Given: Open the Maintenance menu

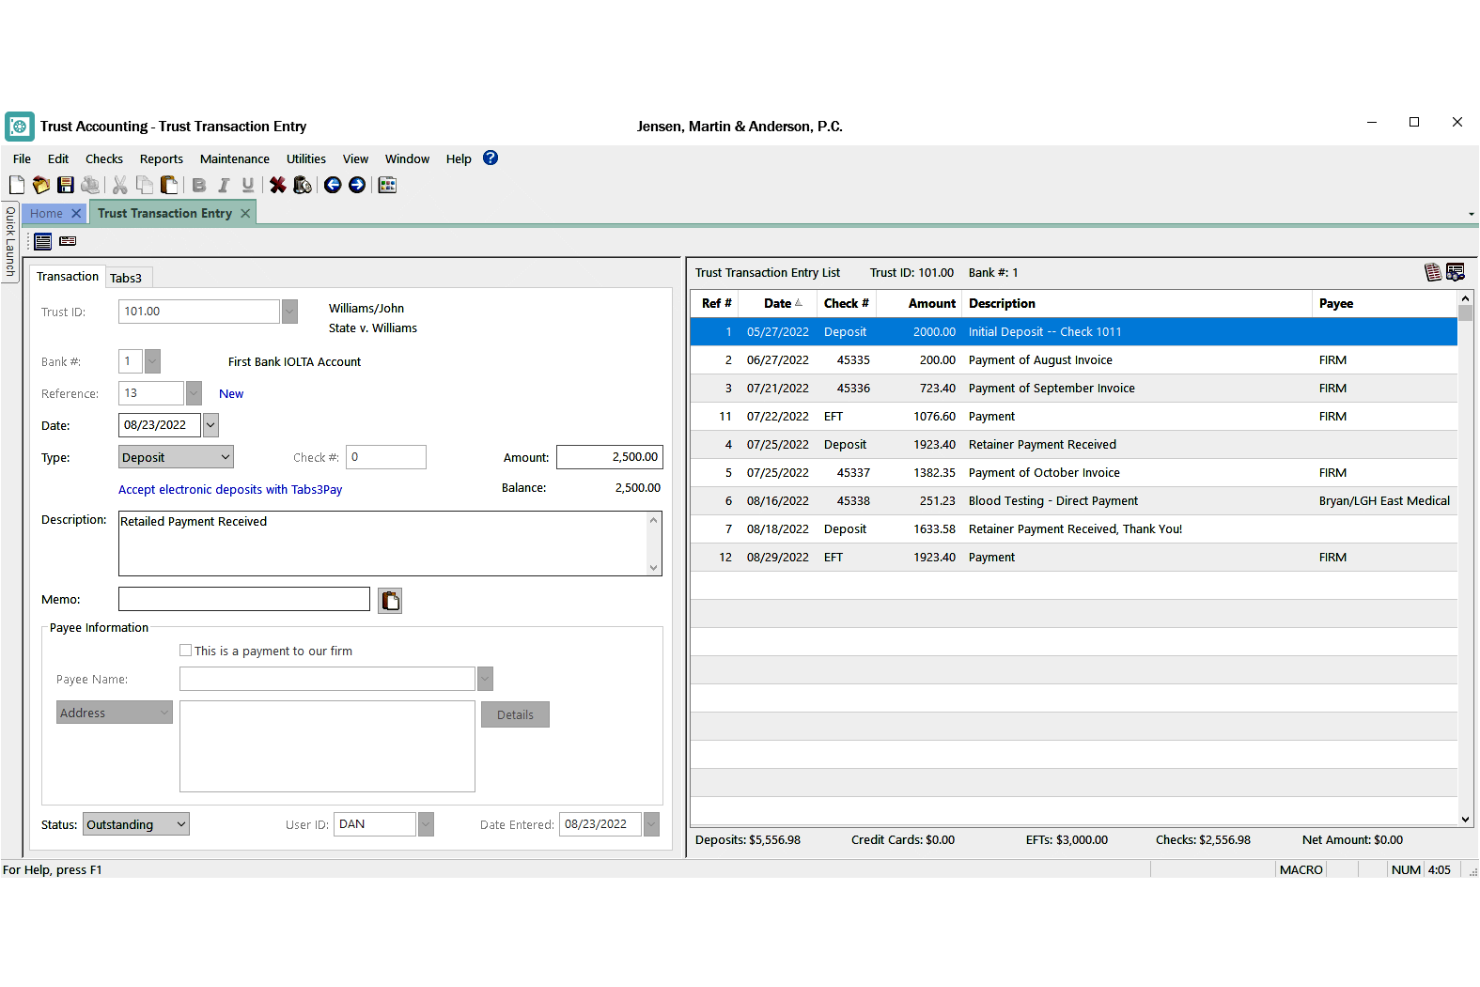Looking at the screenshot, I should 234,158.
